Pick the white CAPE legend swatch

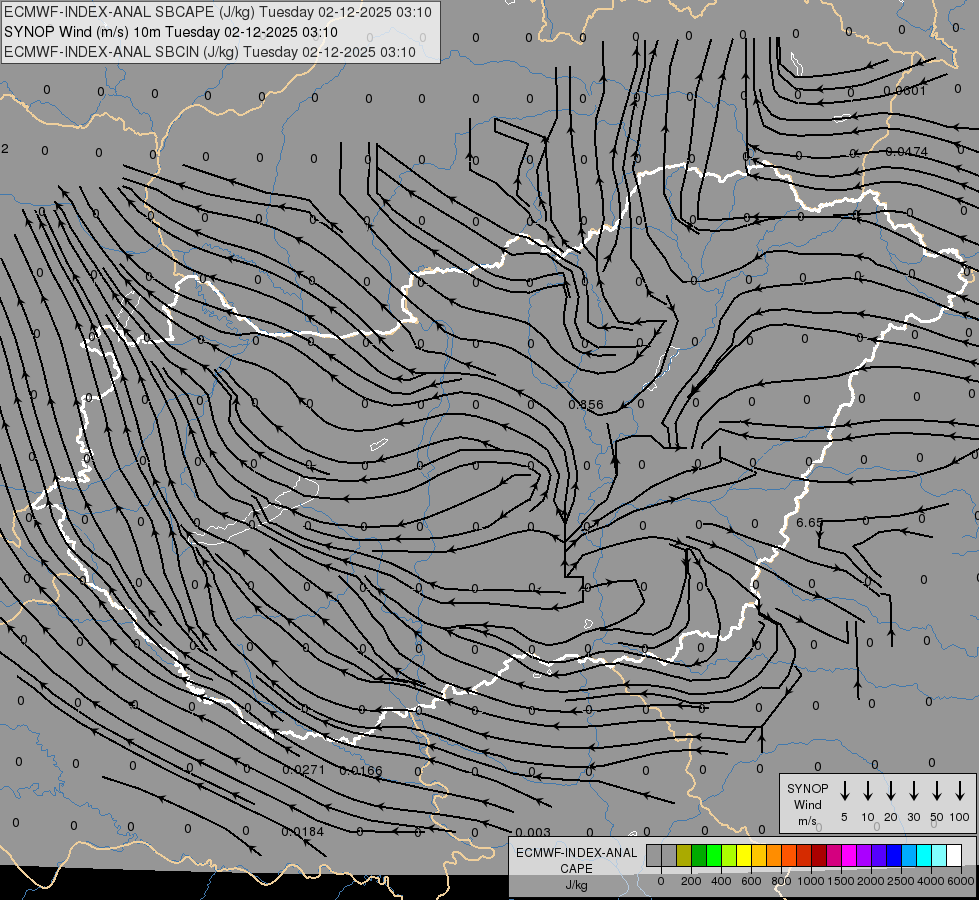tap(954, 855)
